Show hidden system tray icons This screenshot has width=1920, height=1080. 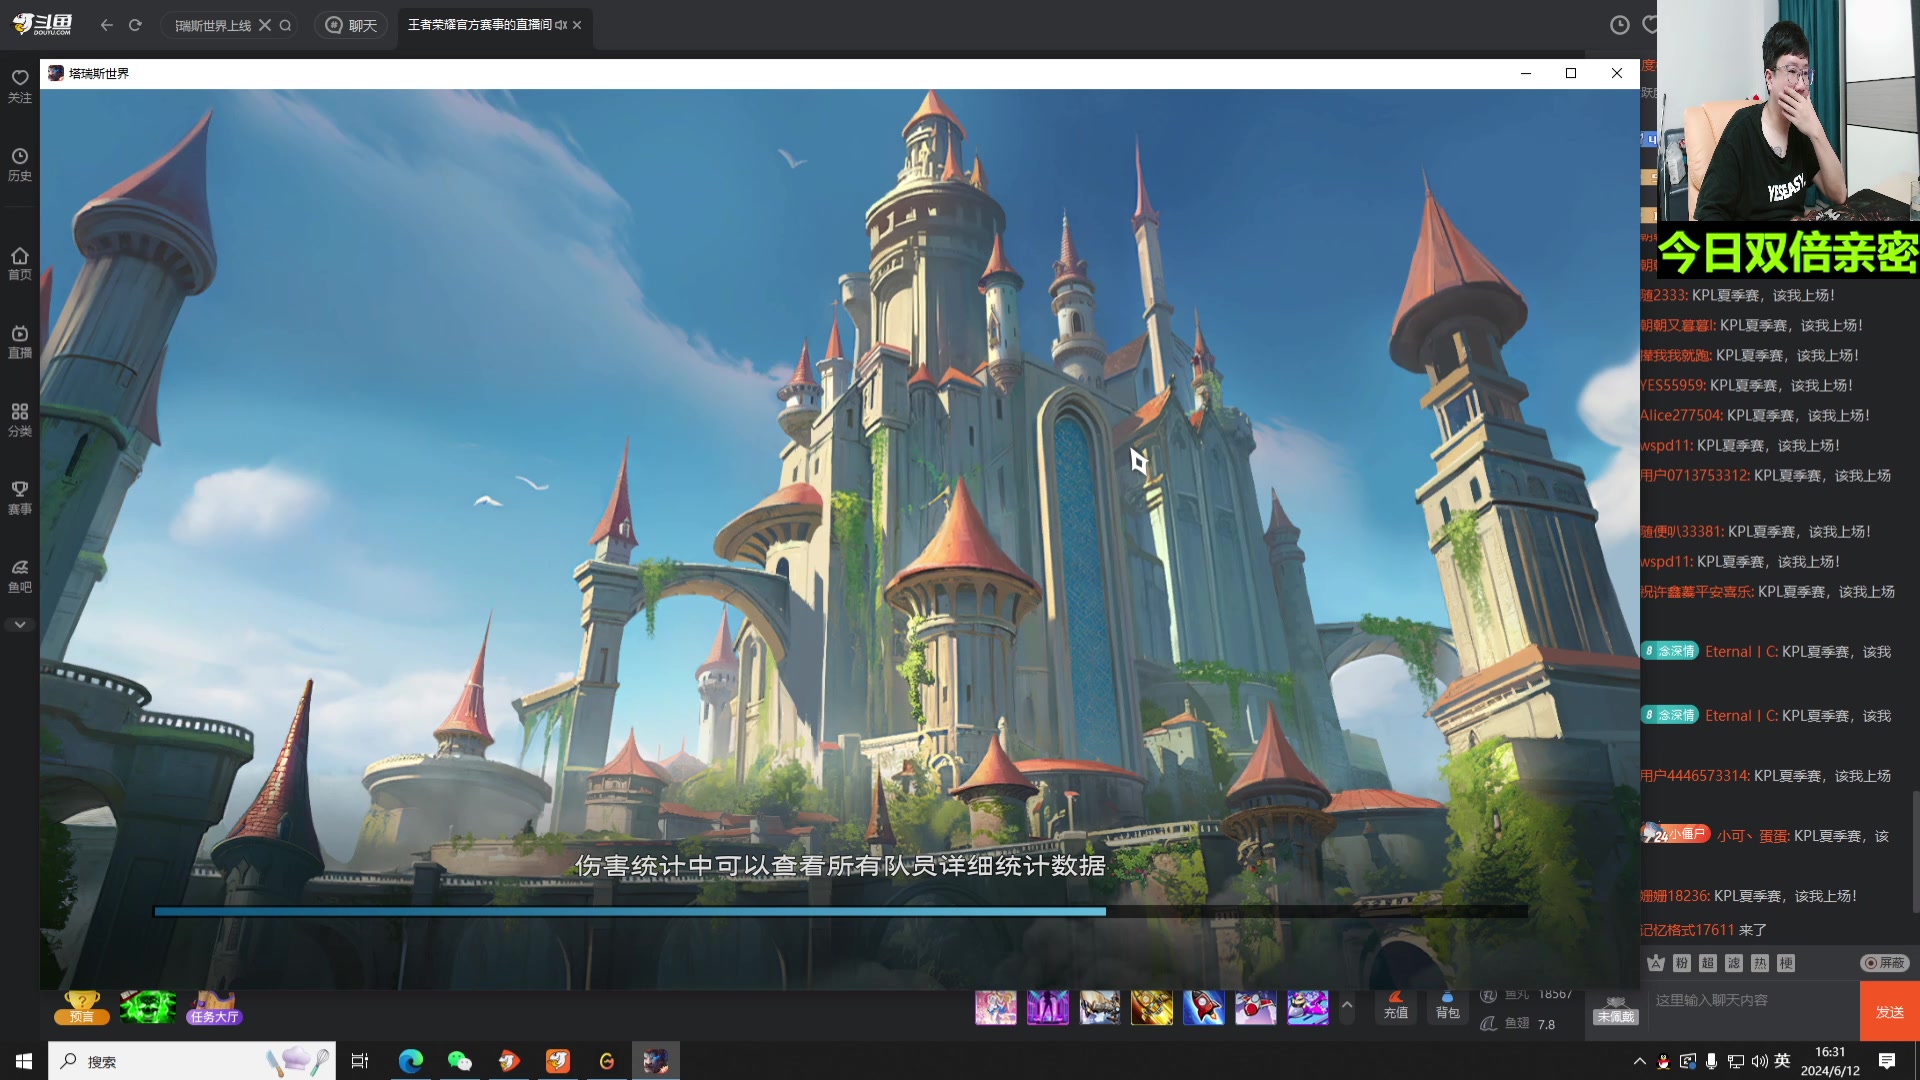(x=1639, y=1061)
